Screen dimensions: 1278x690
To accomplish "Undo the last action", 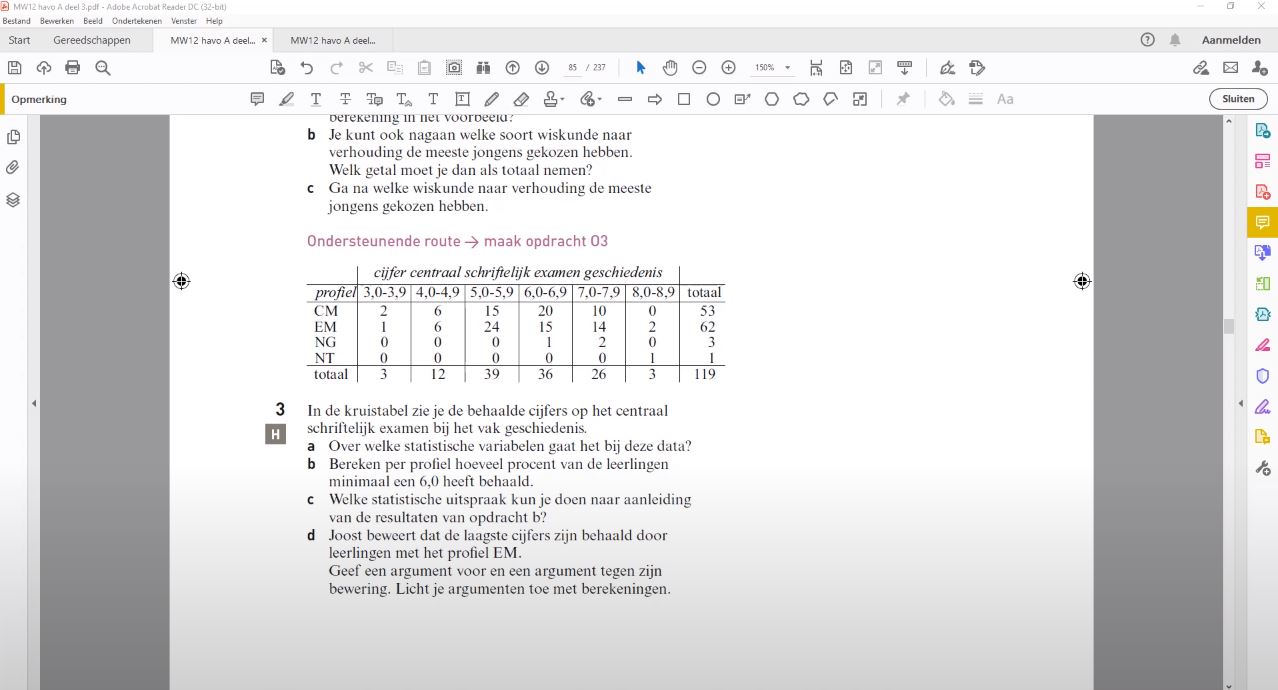I will (x=307, y=68).
